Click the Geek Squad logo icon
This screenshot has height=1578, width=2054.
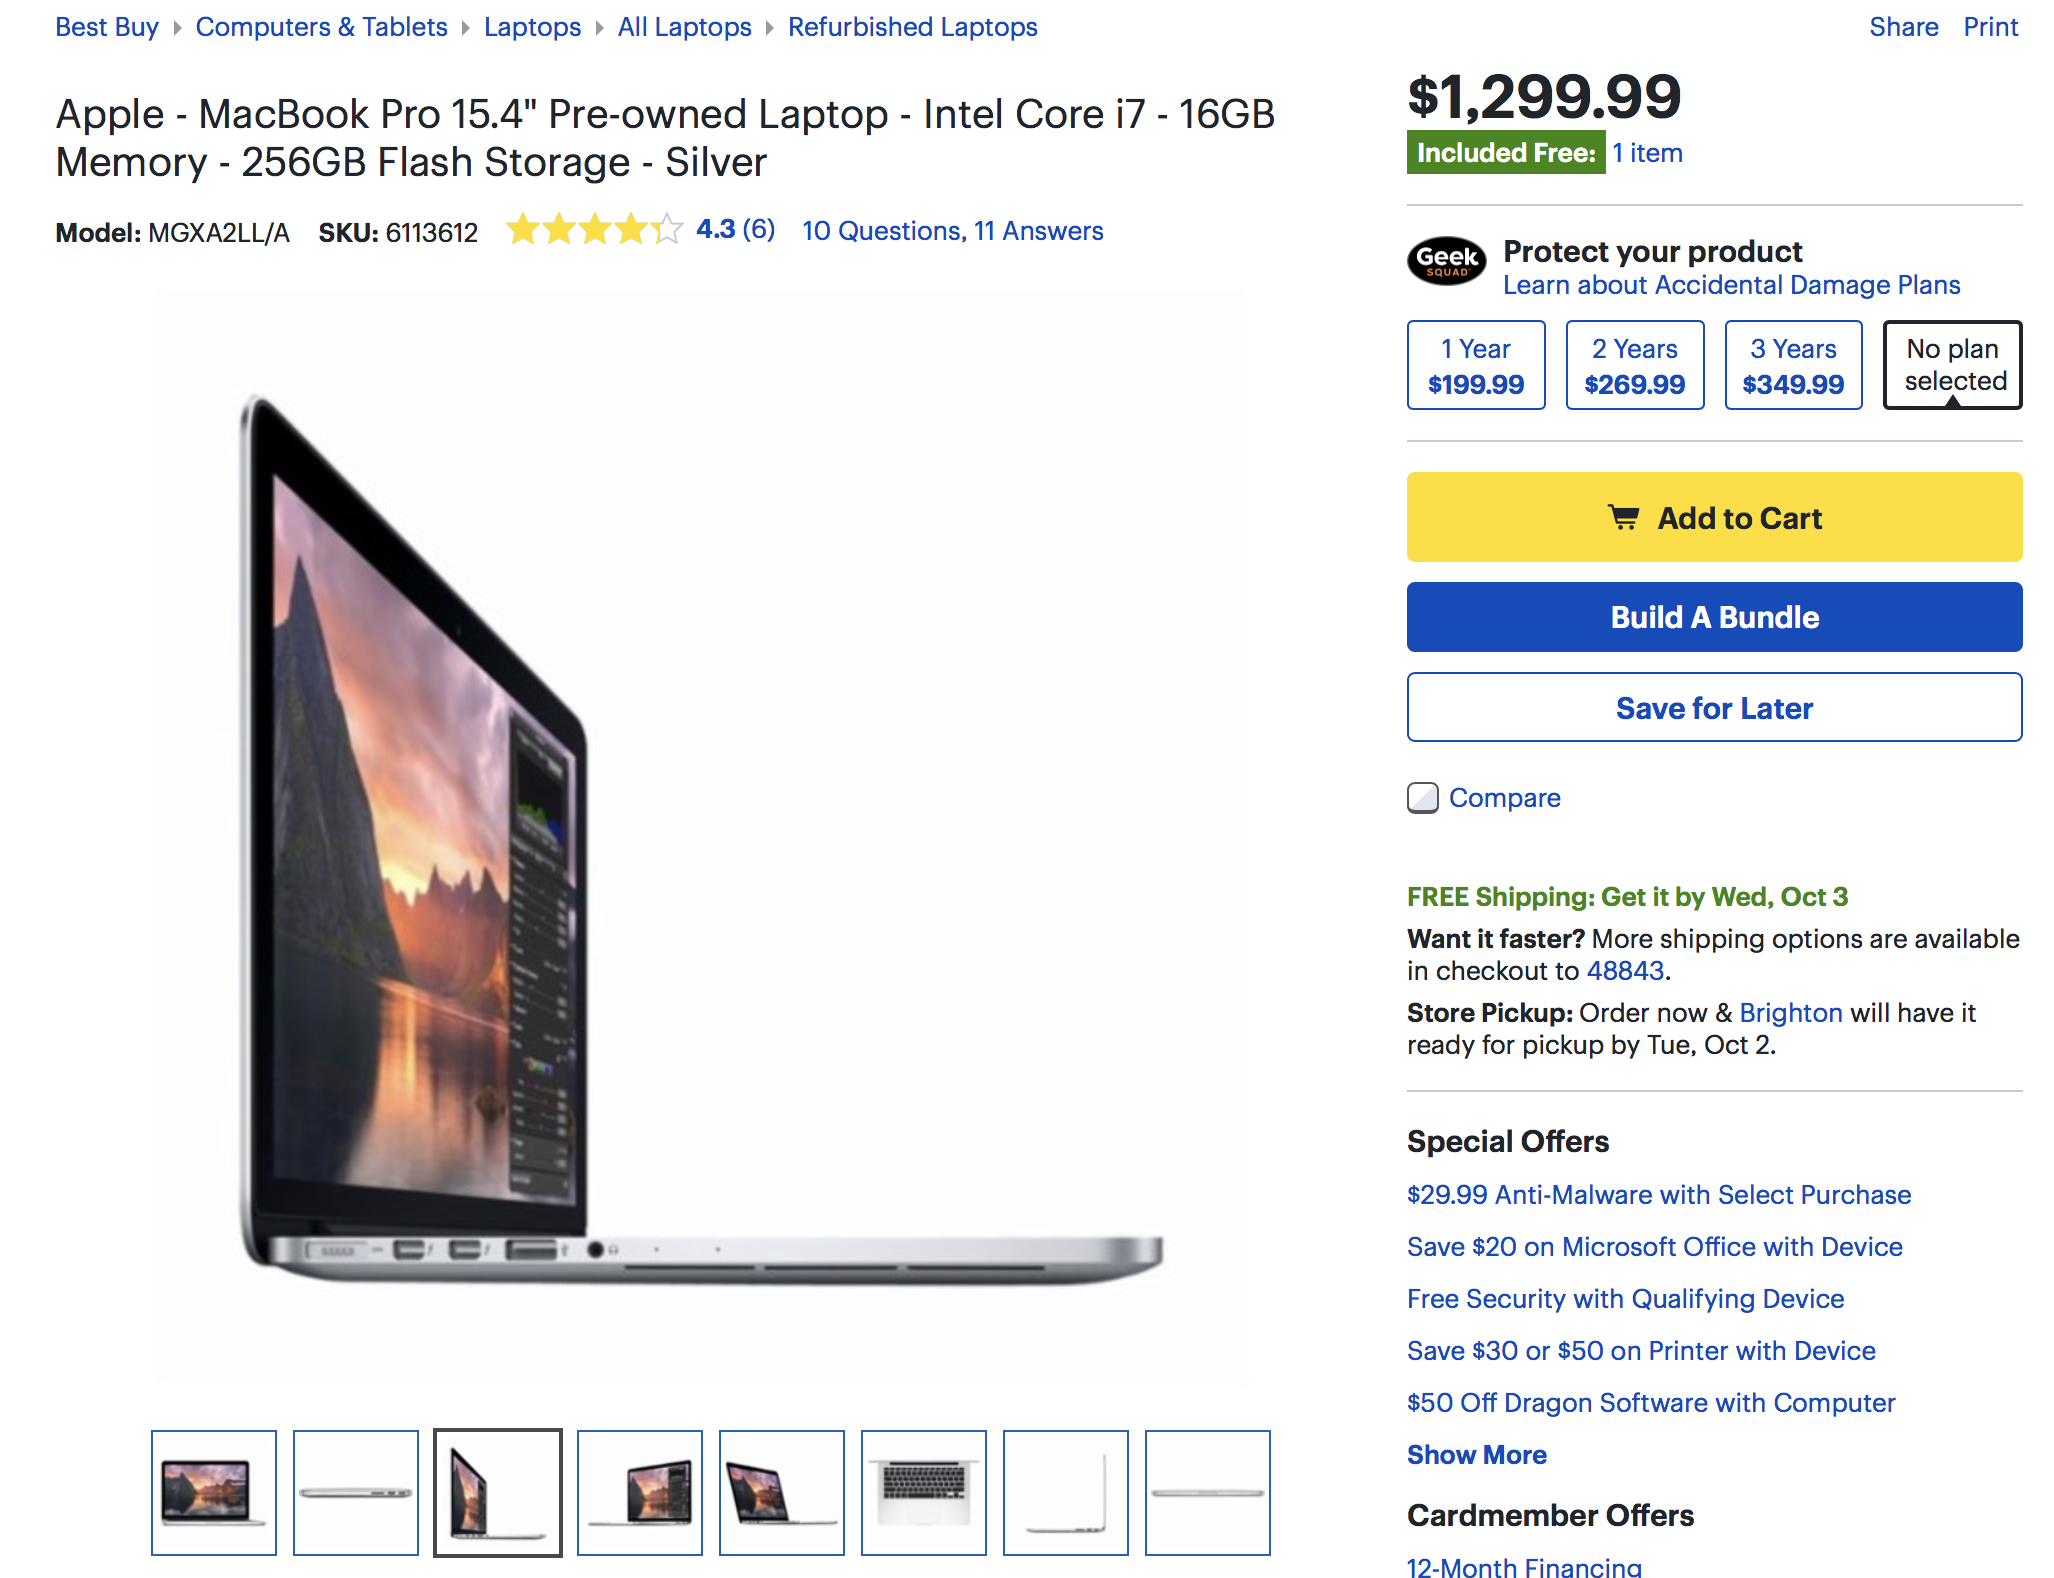coord(1446,261)
